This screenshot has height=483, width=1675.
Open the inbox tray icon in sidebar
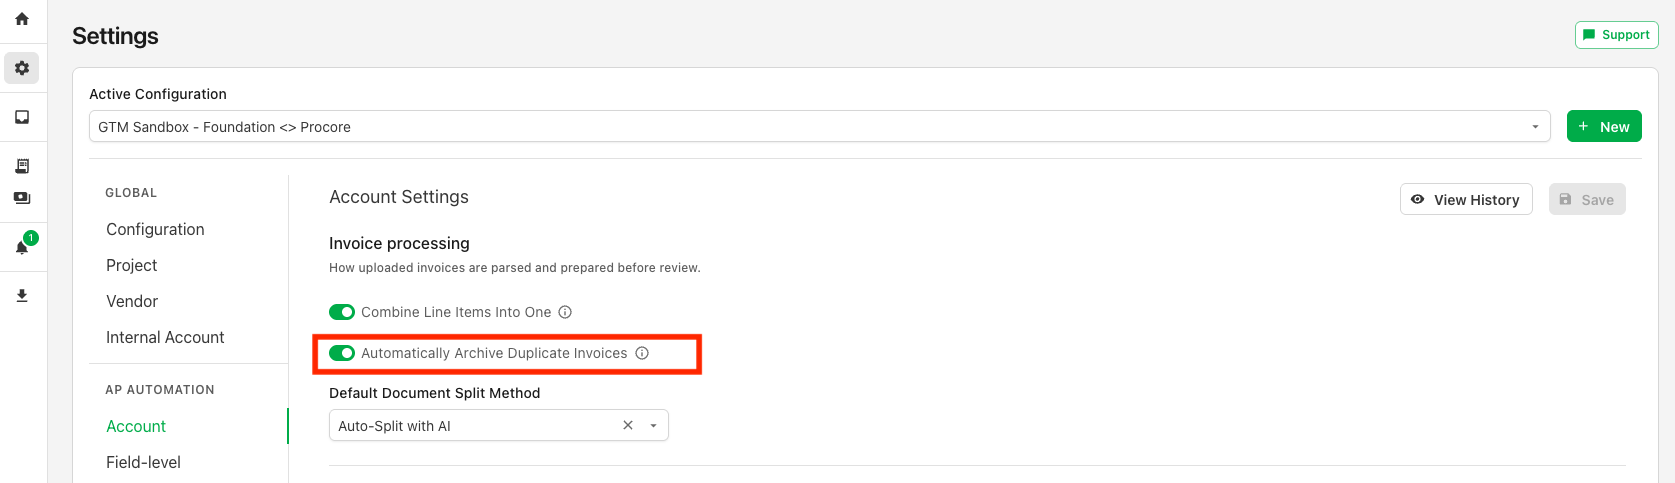[x=22, y=117]
